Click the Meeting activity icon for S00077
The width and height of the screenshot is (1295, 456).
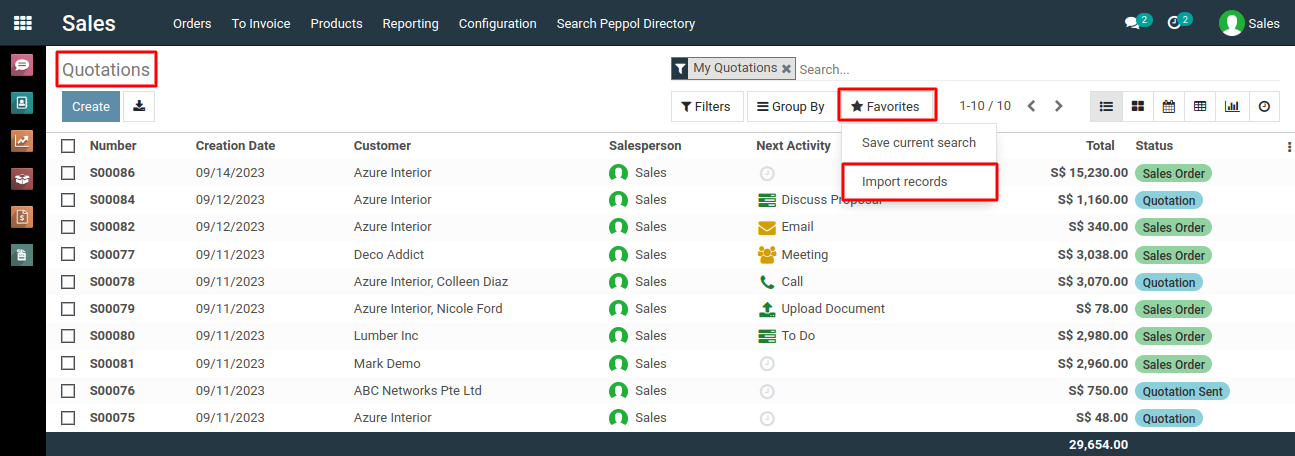tap(767, 254)
